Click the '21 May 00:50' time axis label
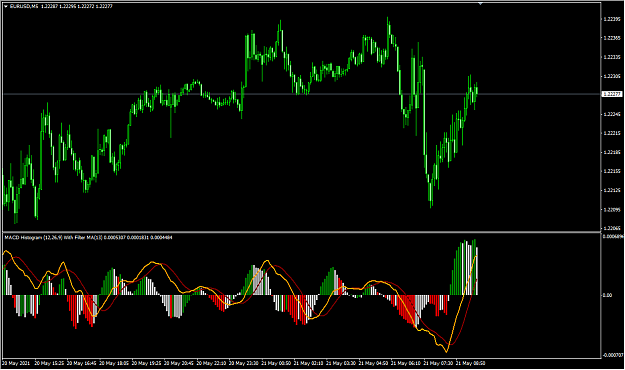 [x=276, y=363]
